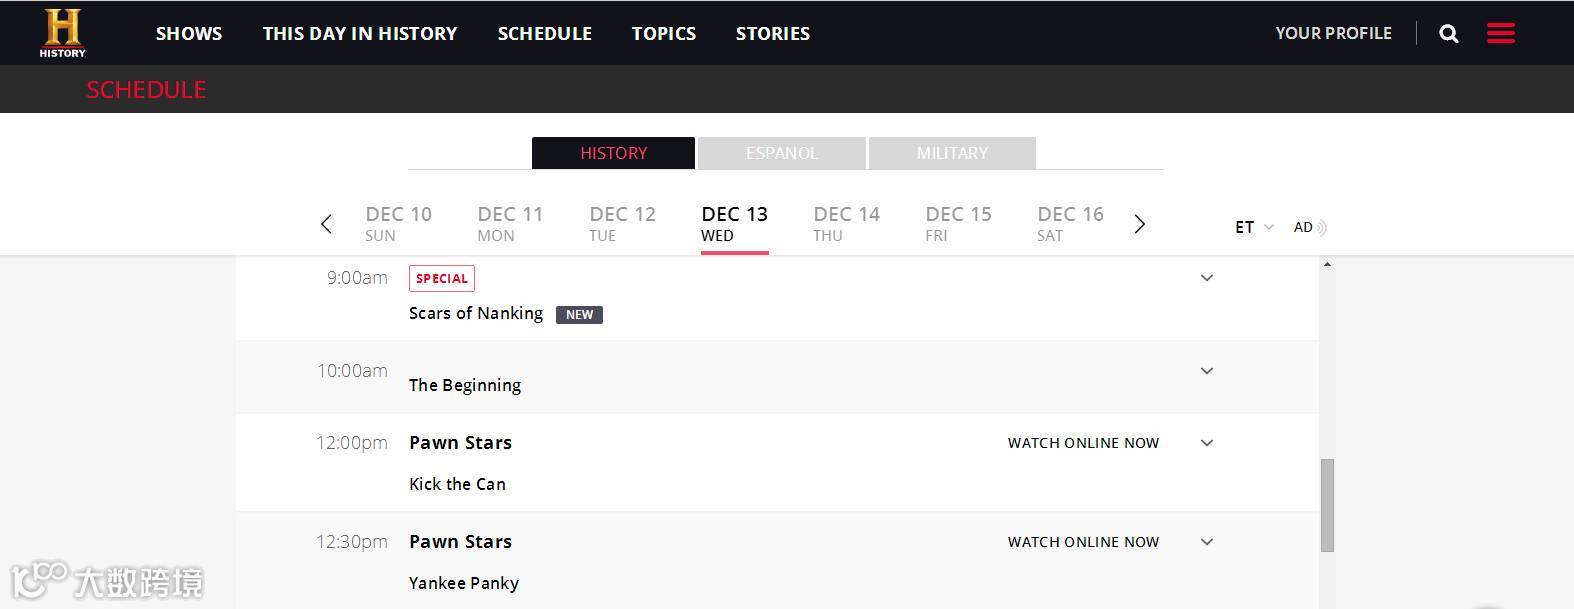Watch Yankee Panky online now
Image resolution: width=1574 pixels, height=609 pixels.
(1083, 542)
